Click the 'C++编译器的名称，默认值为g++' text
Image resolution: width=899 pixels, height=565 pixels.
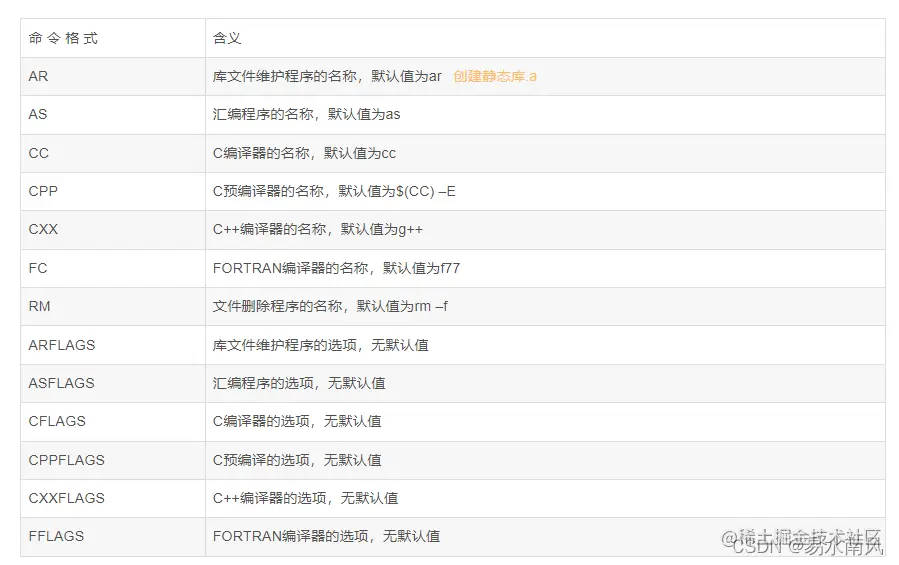(x=318, y=229)
